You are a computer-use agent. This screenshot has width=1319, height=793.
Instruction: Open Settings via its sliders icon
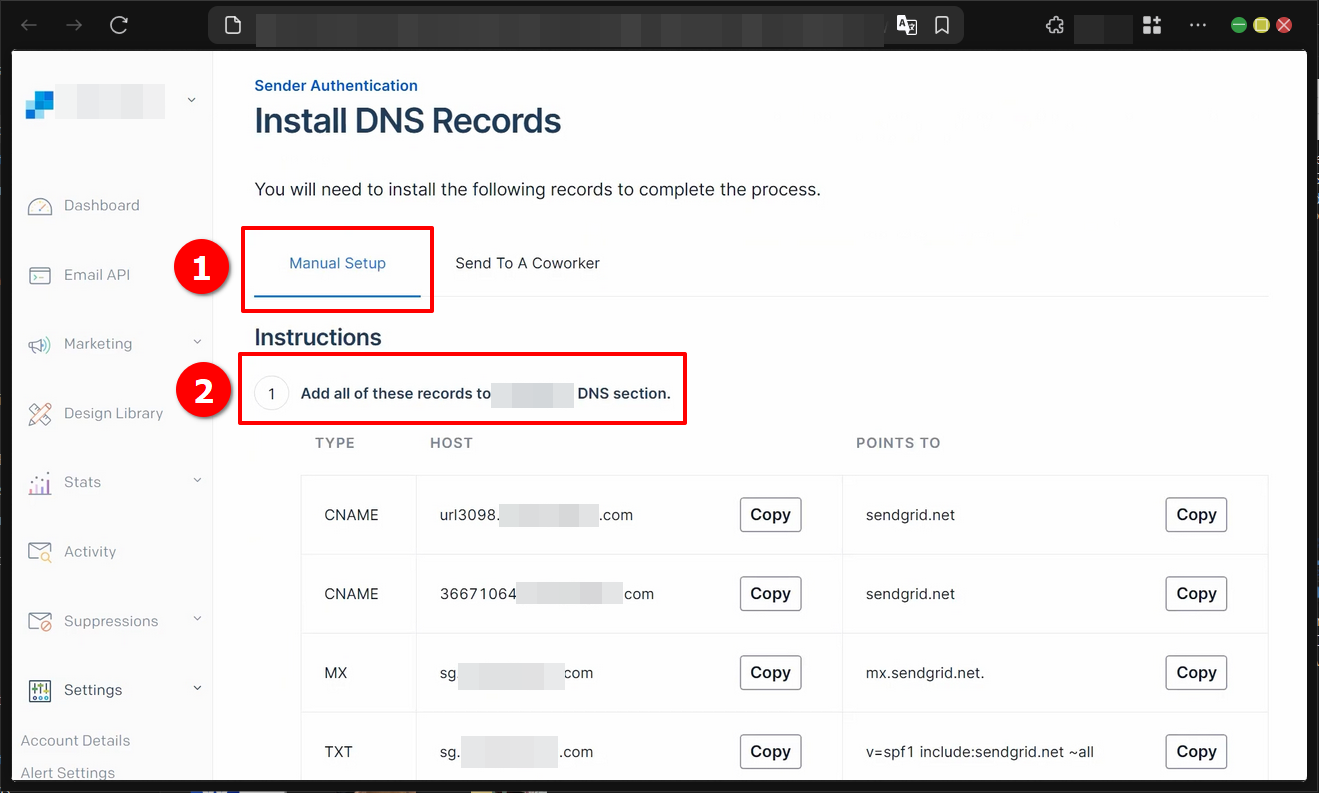(40, 689)
